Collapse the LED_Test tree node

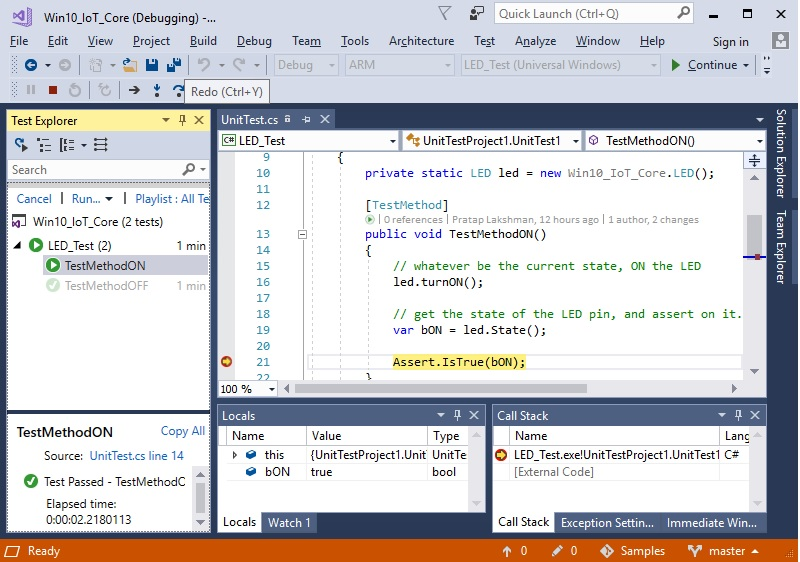pos(18,245)
